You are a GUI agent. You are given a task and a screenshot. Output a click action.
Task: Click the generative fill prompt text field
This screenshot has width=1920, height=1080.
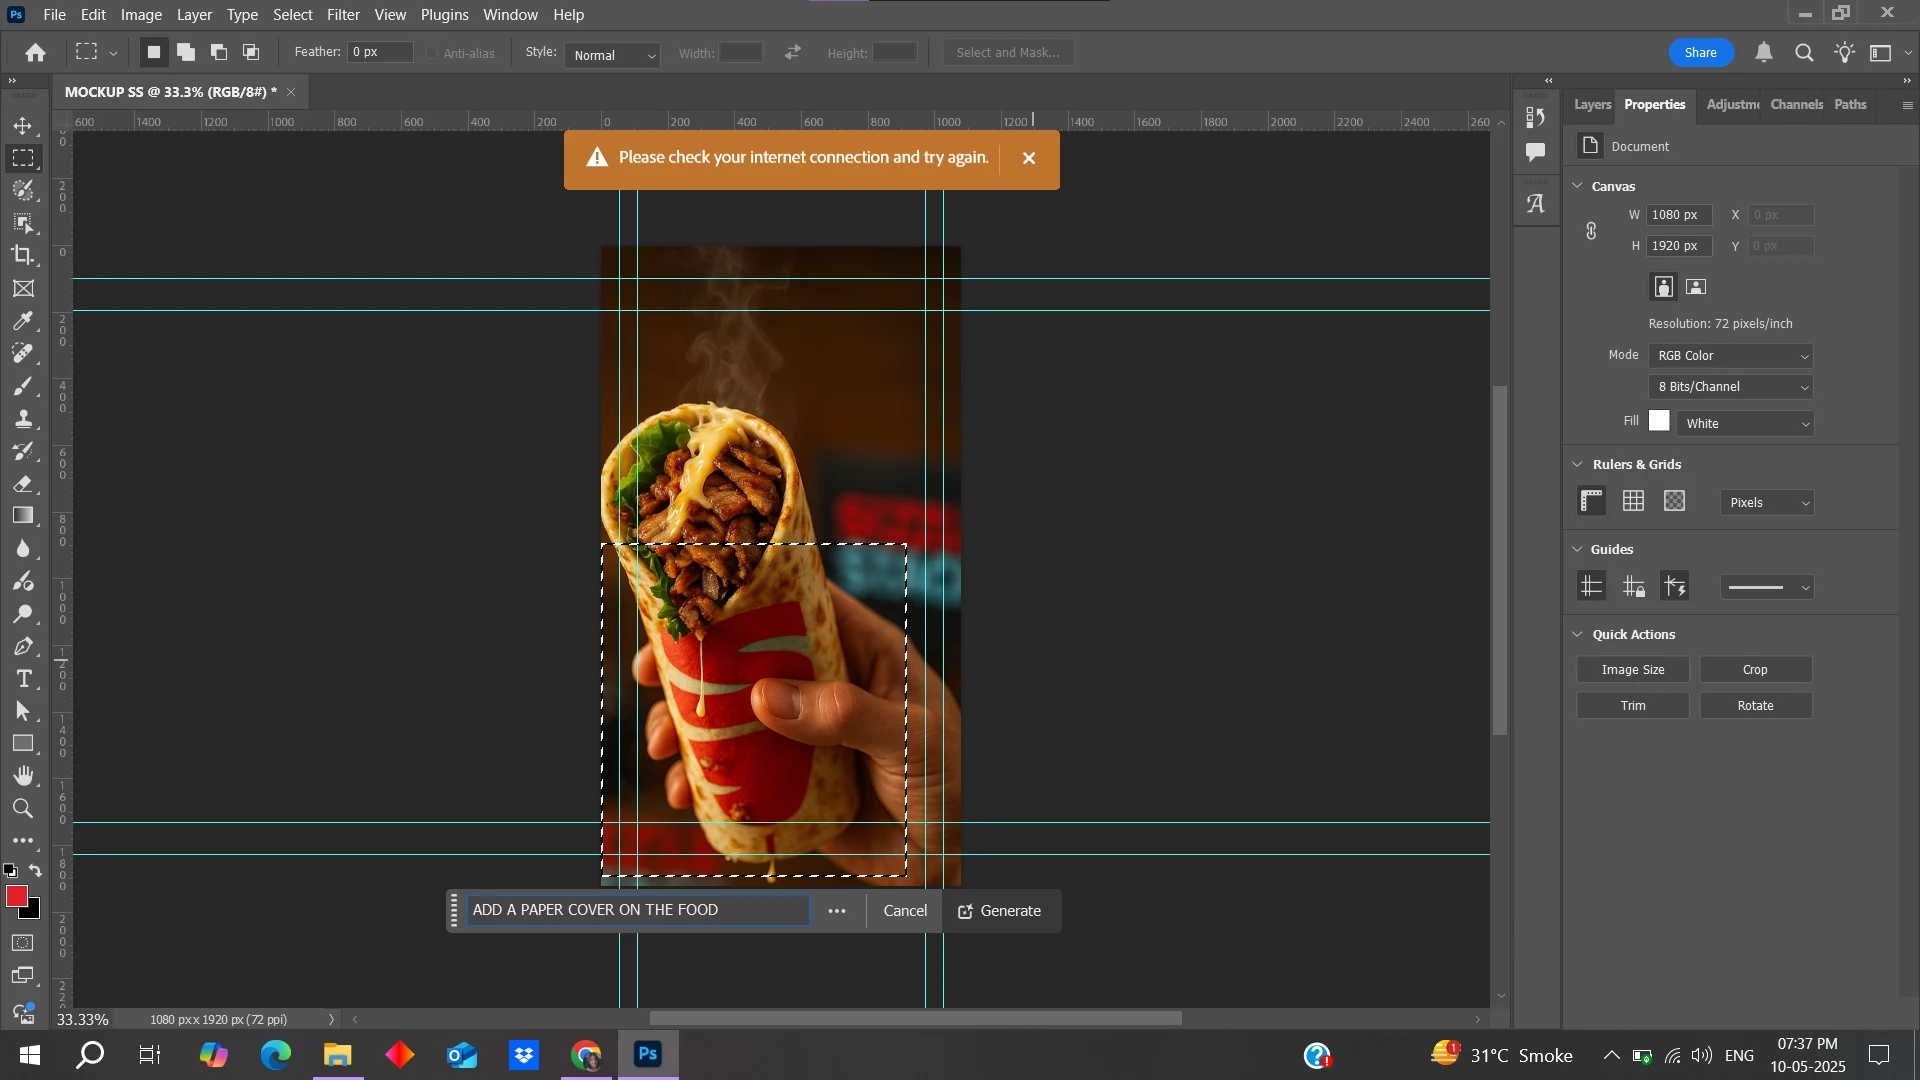[637, 910]
